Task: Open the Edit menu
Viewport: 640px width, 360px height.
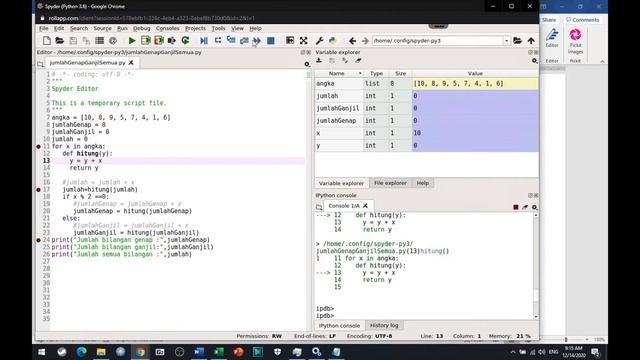Action: [59, 28]
